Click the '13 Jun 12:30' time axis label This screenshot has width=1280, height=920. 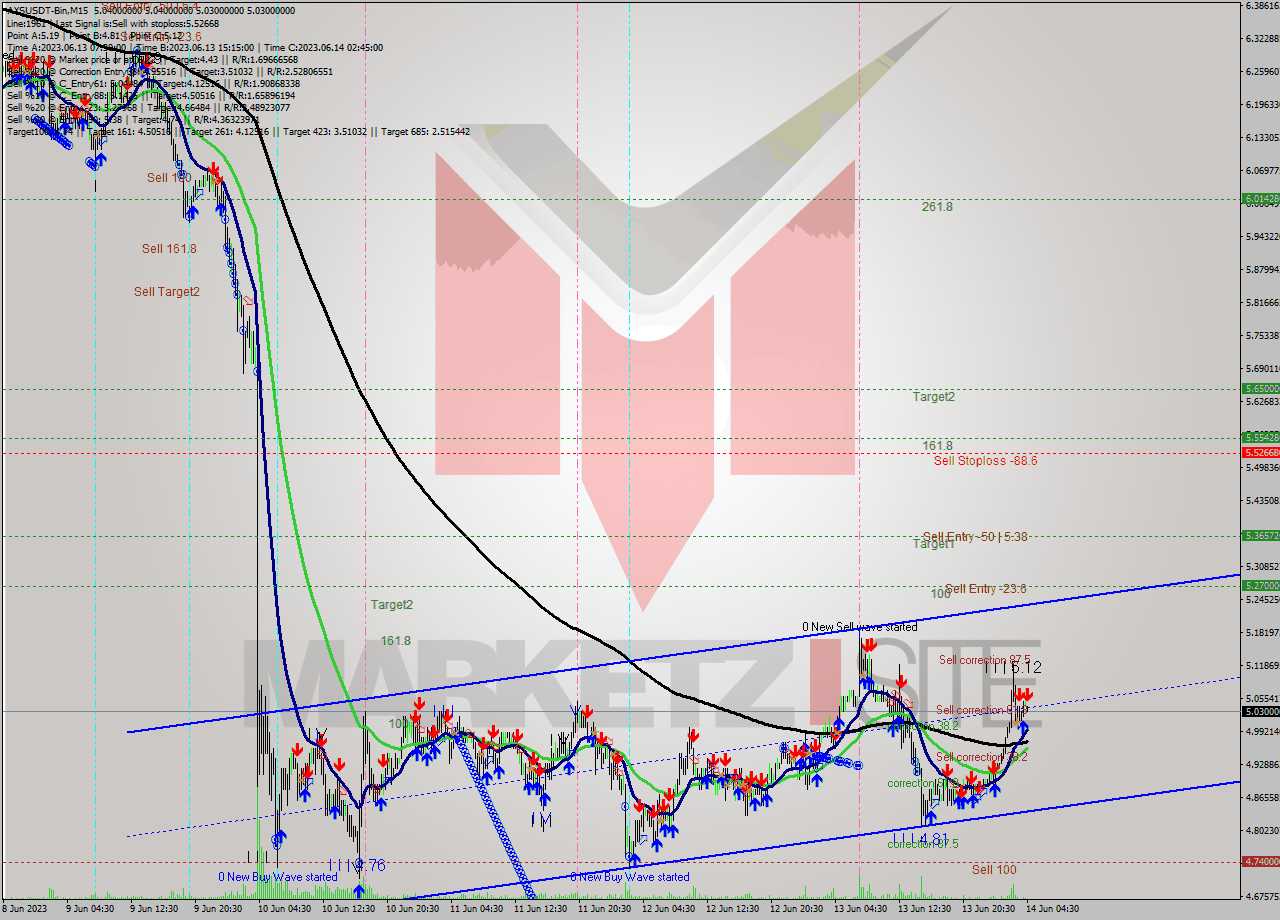pos(925,909)
